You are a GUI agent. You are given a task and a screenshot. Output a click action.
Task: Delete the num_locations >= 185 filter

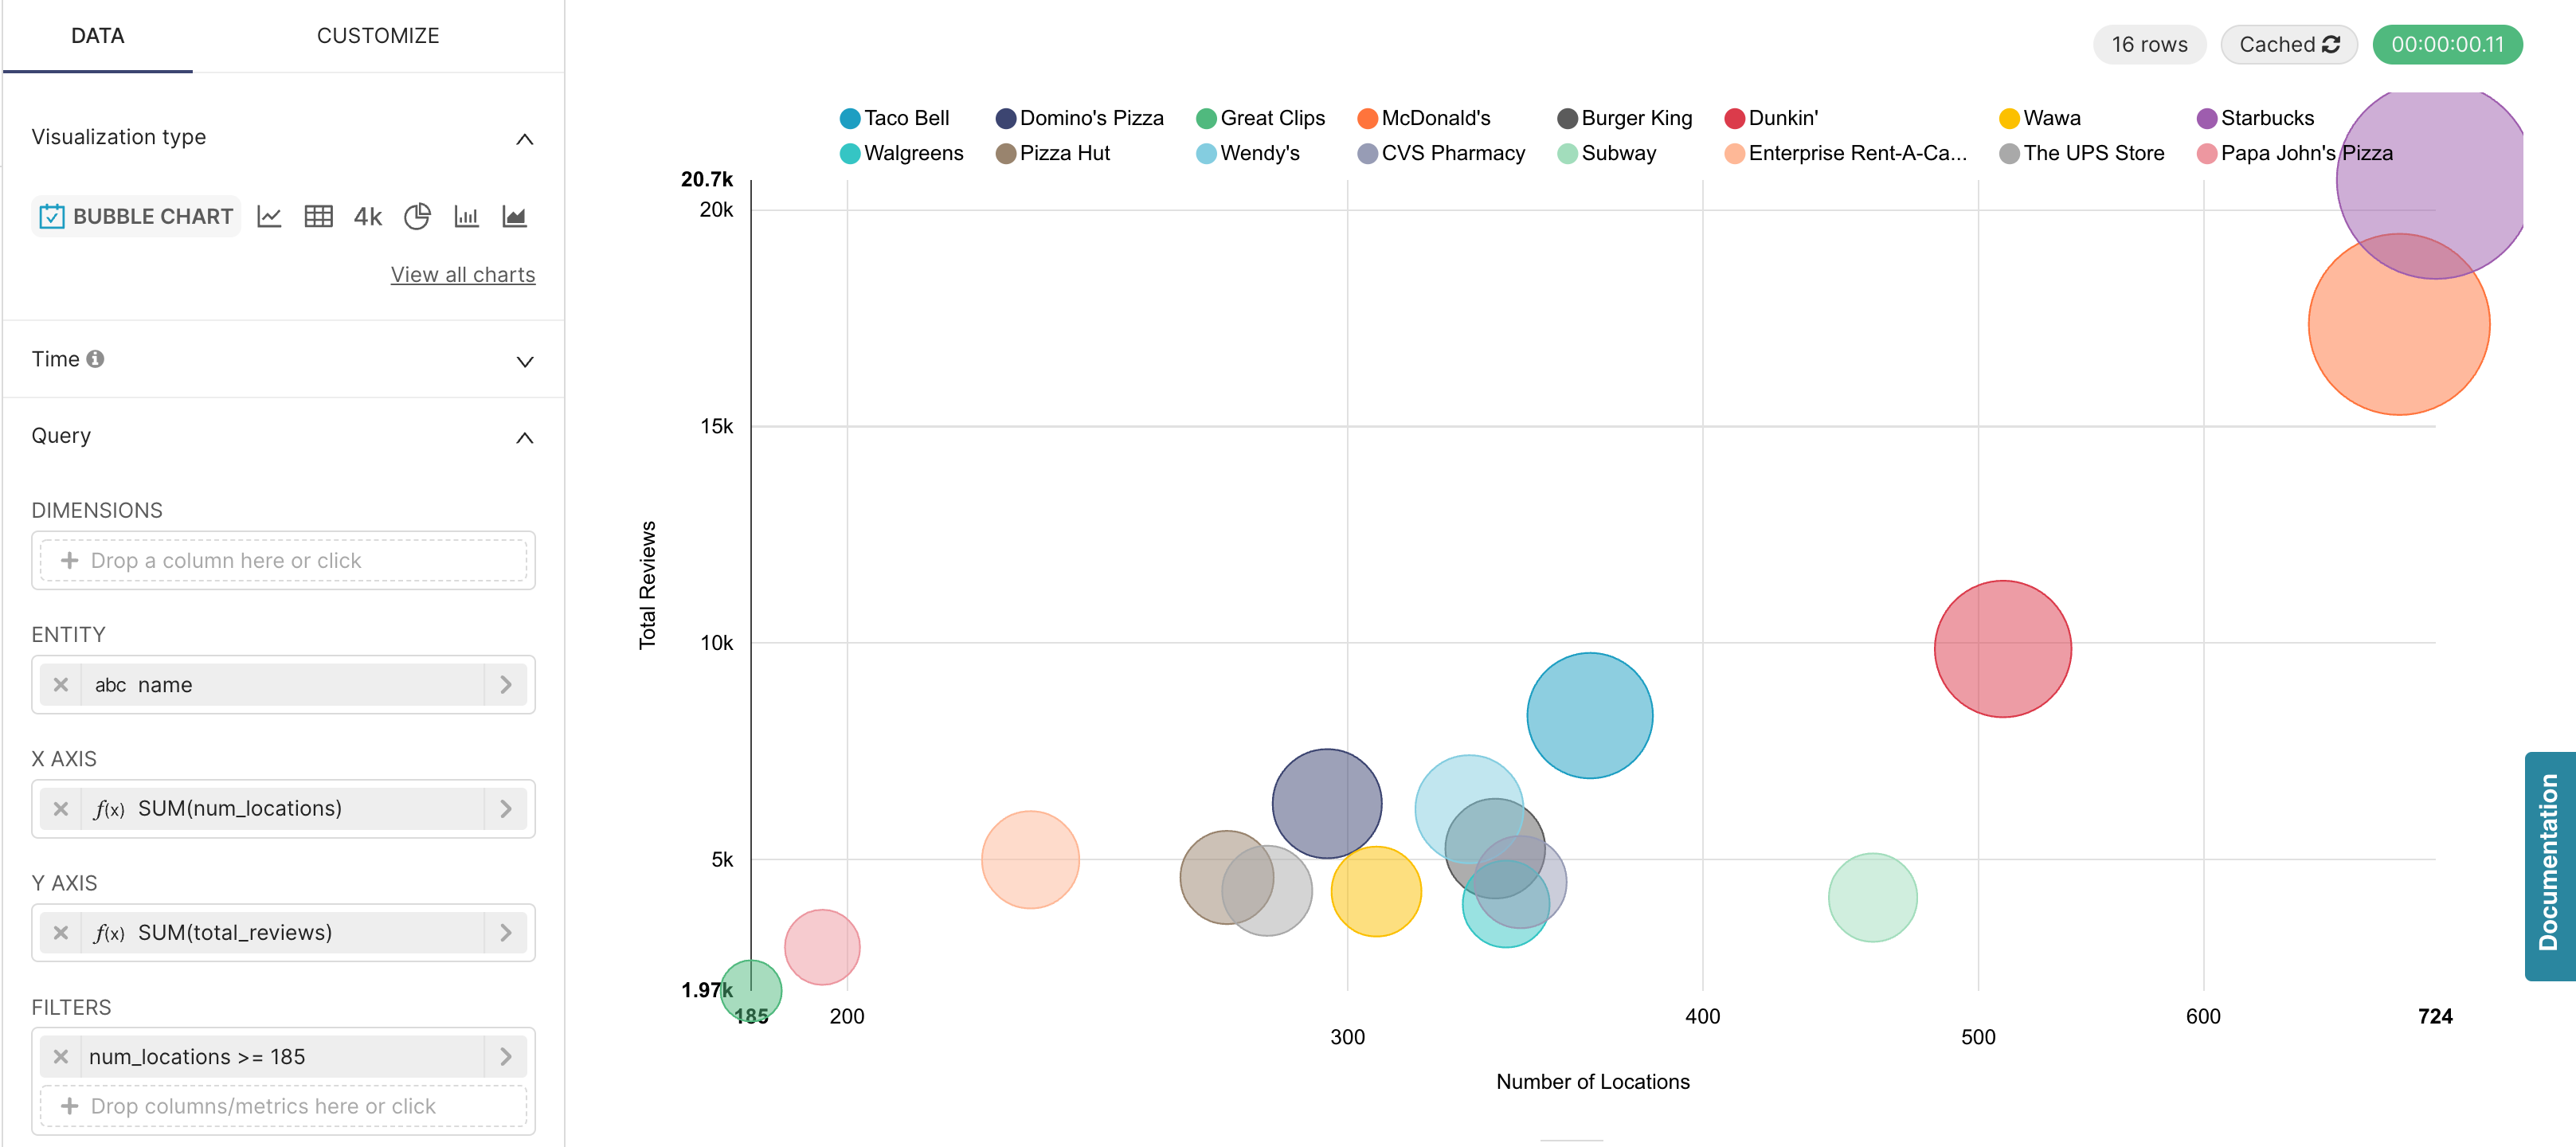point(61,1057)
